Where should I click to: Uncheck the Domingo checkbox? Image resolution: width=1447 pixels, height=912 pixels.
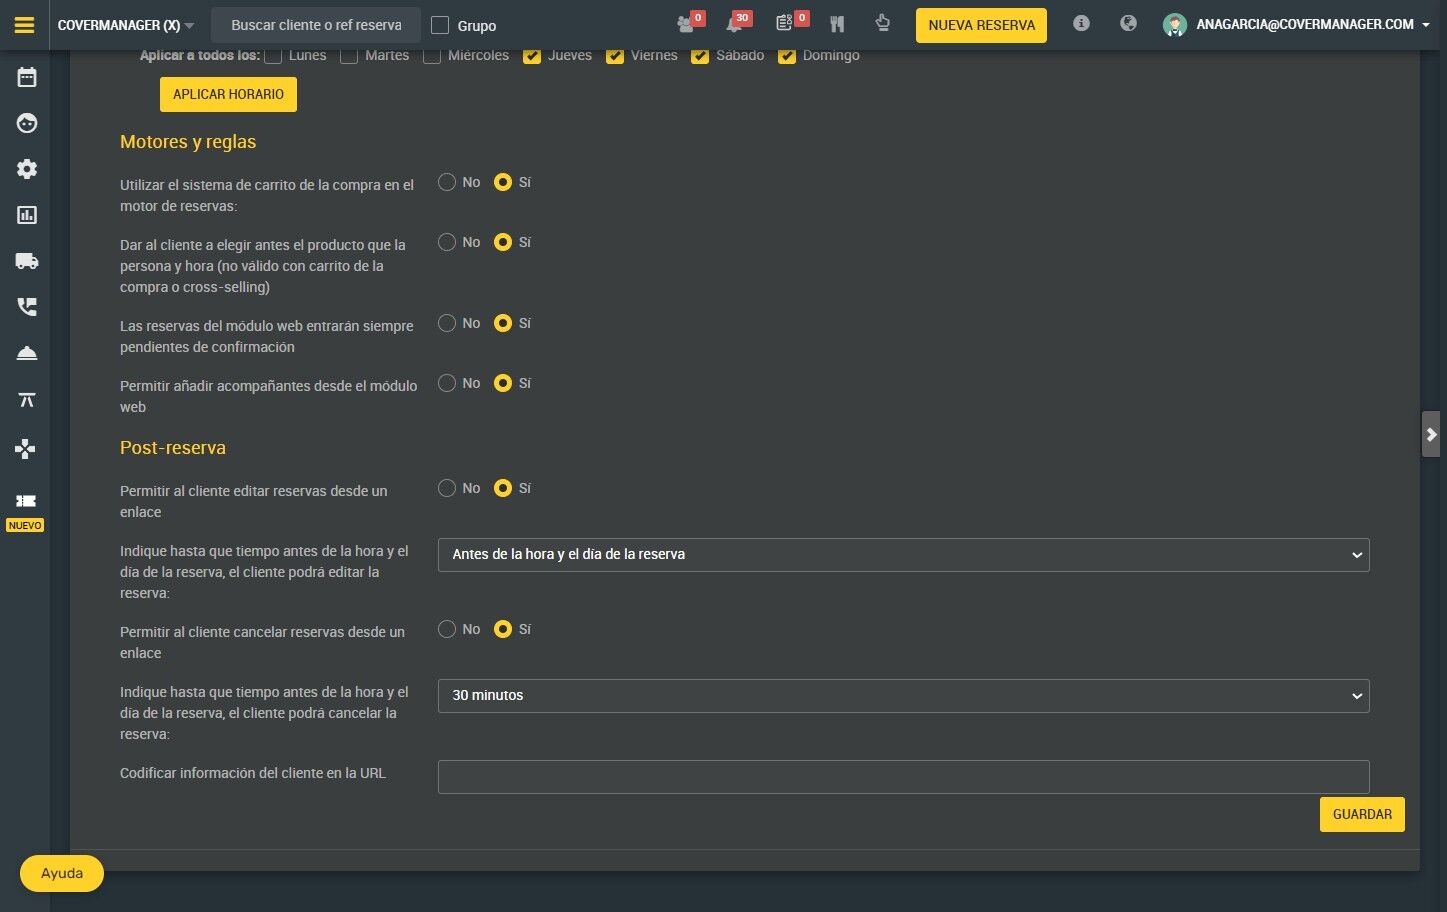point(787,56)
